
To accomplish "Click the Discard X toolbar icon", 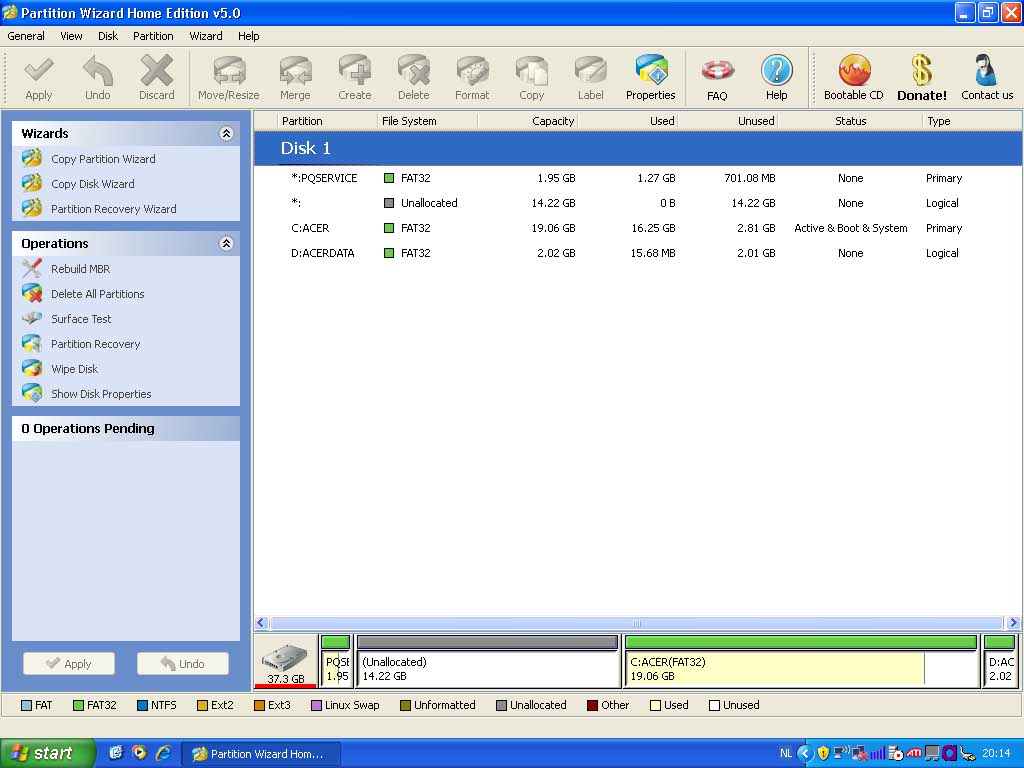I will [157, 71].
